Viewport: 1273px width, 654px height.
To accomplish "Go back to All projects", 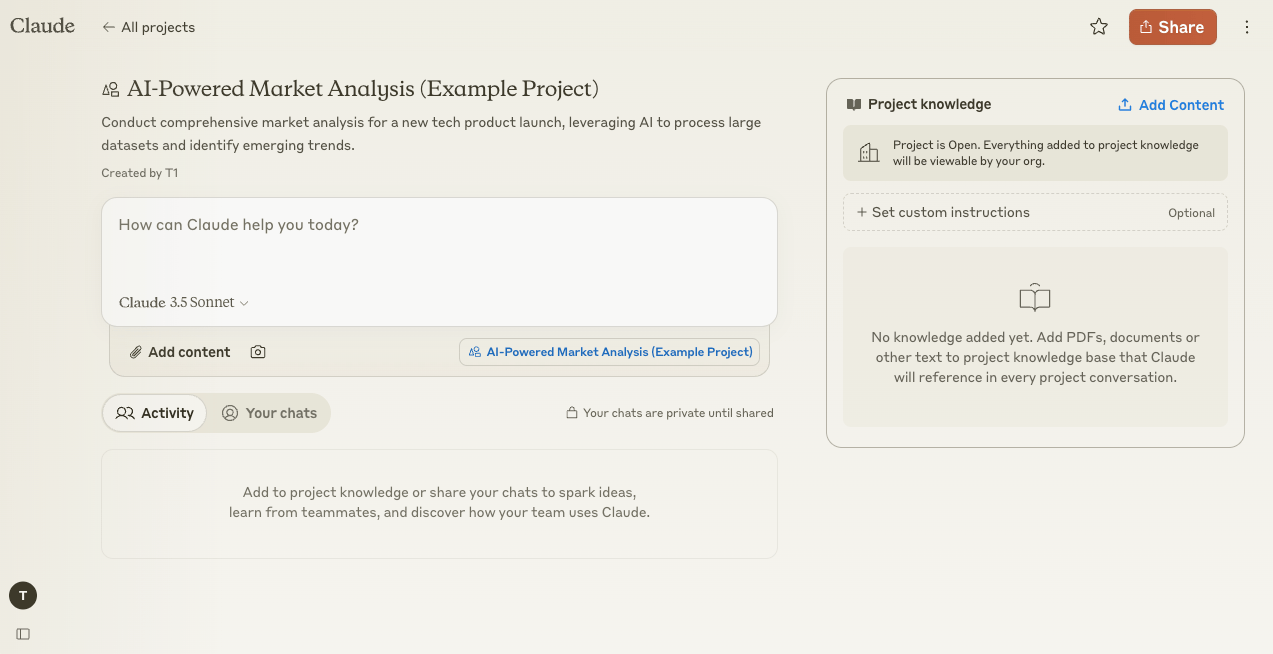I will pyautogui.click(x=149, y=27).
